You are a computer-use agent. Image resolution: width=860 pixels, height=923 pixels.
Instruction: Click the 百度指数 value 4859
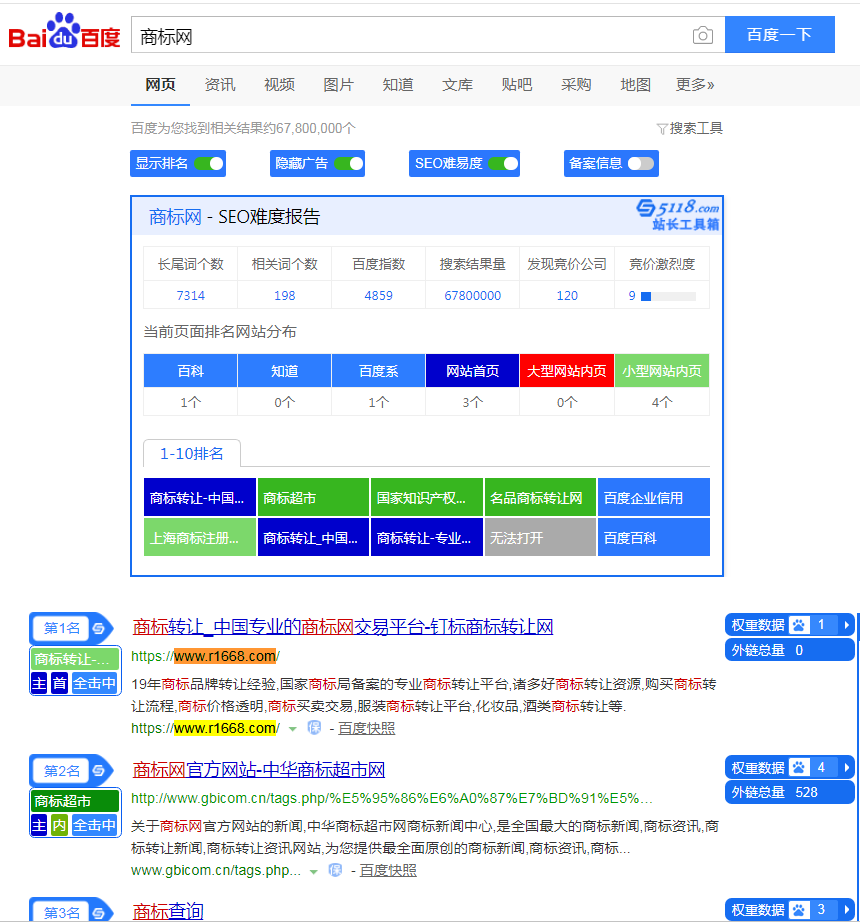click(378, 296)
